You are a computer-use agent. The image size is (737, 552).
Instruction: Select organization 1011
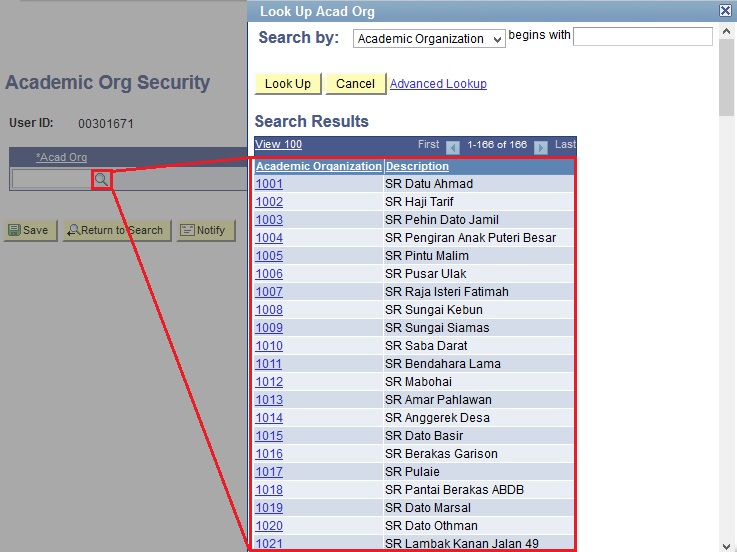(268, 364)
